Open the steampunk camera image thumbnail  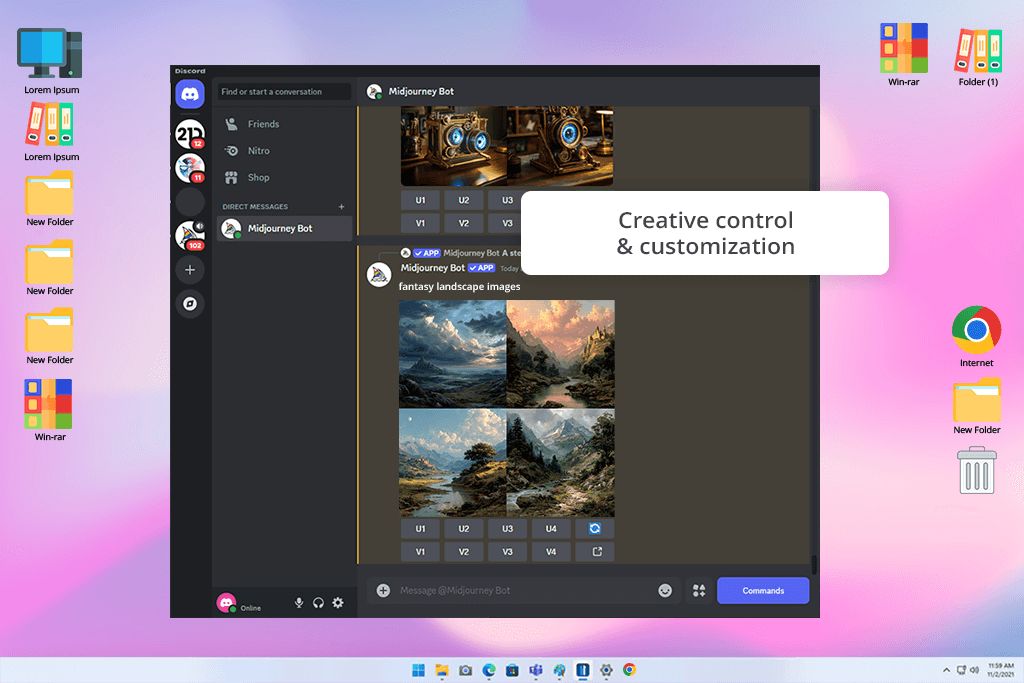[507, 146]
